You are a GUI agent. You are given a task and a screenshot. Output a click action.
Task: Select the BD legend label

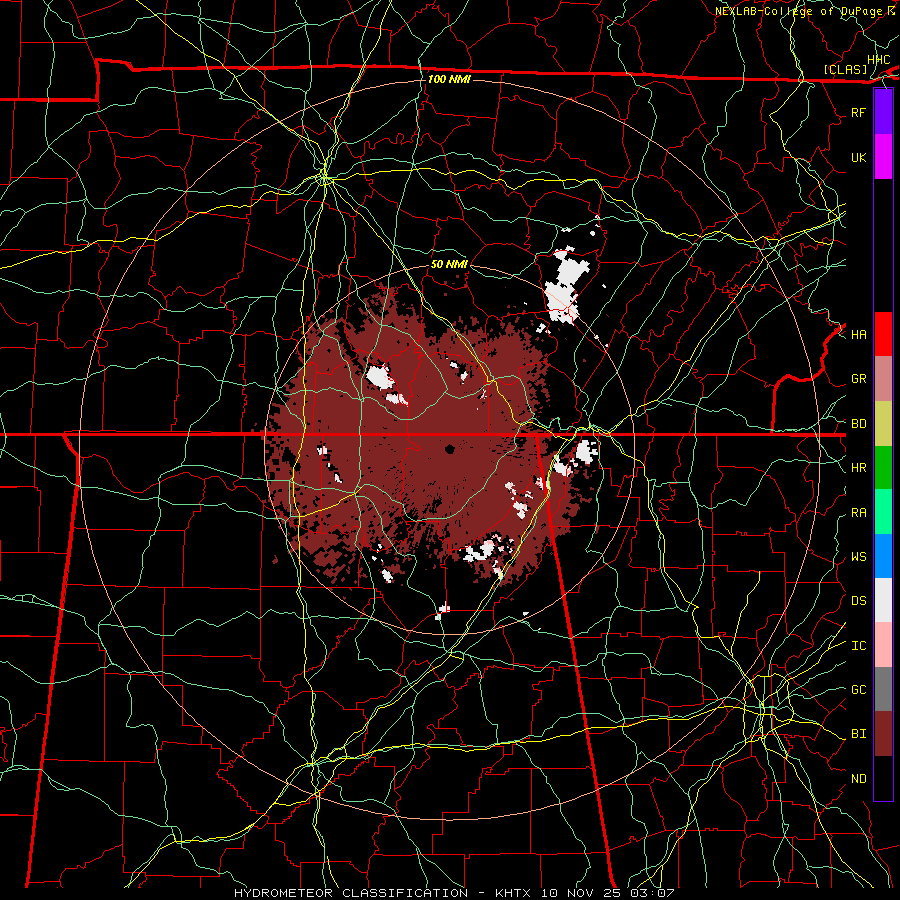(859, 424)
